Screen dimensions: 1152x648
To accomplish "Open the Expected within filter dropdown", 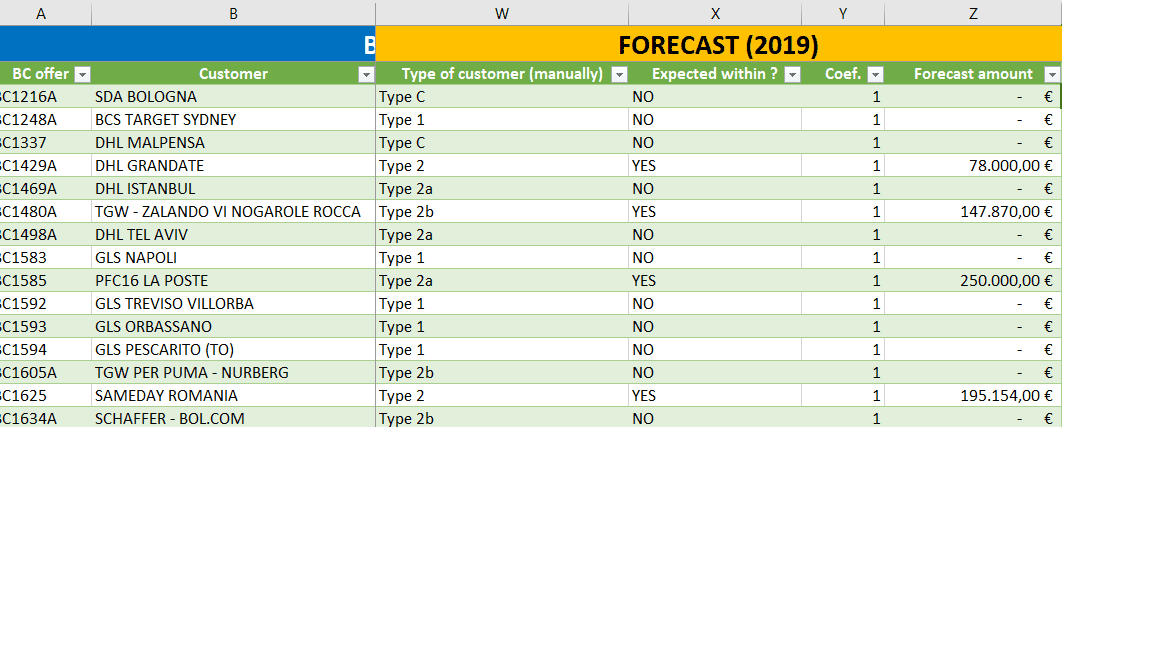I will [x=792, y=74].
